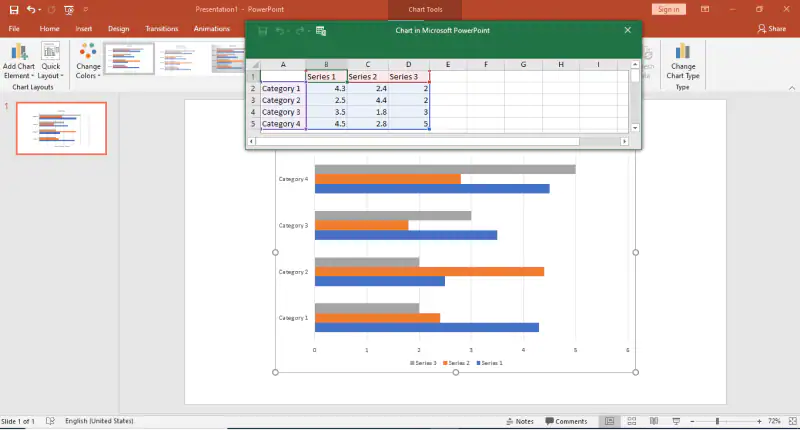This screenshot has height=430, width=800.
Task: Click English (United States) language indicator
Action: point(99,421)
